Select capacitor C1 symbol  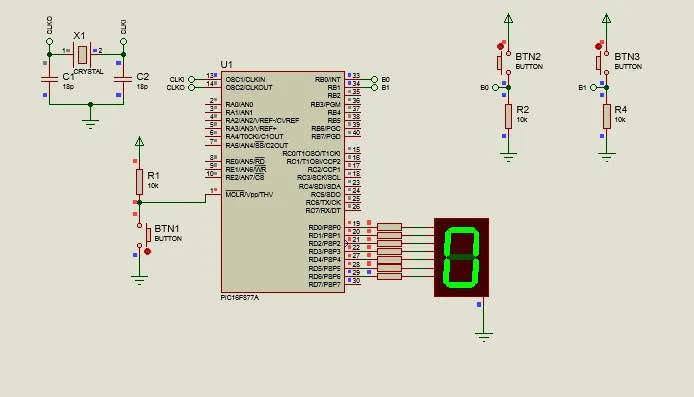coord(49,79)
